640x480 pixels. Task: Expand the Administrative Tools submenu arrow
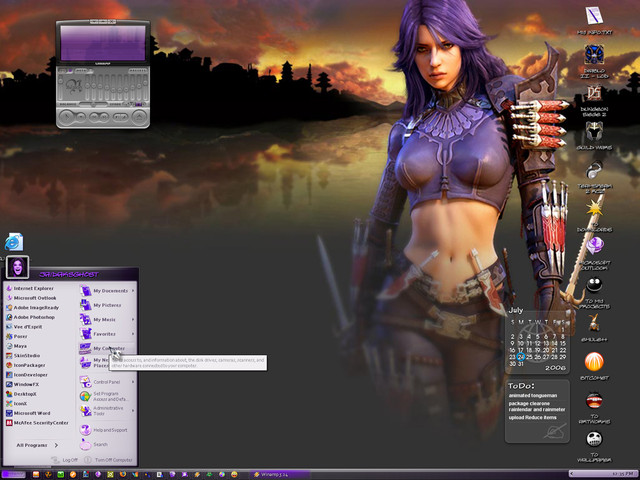click(133, 411)
